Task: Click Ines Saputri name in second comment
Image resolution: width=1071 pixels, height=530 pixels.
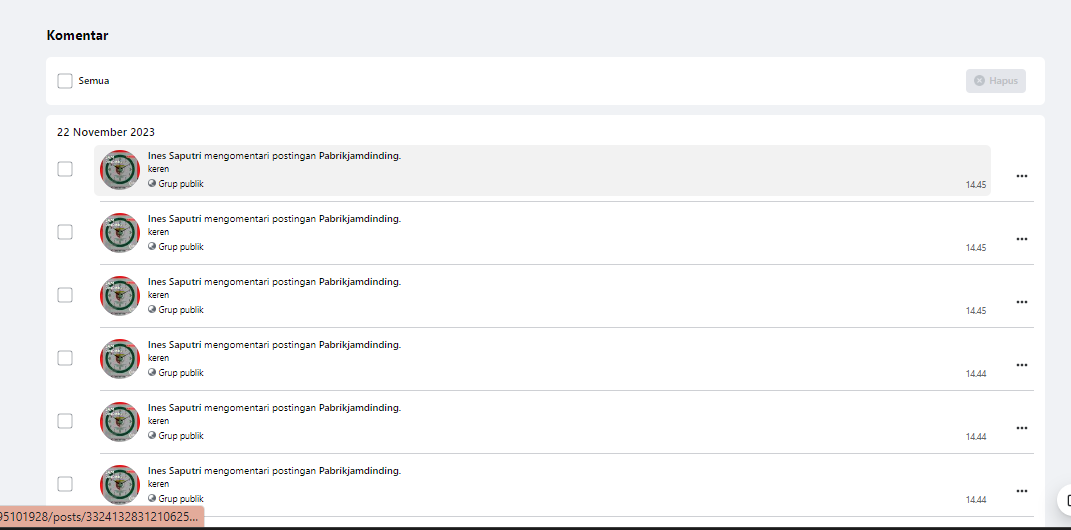Action: coord(175,219)
